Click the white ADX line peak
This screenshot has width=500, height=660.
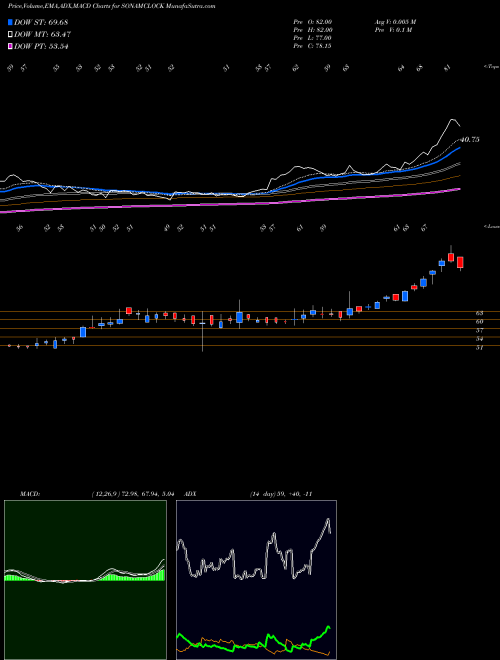[x=328, y=520]
